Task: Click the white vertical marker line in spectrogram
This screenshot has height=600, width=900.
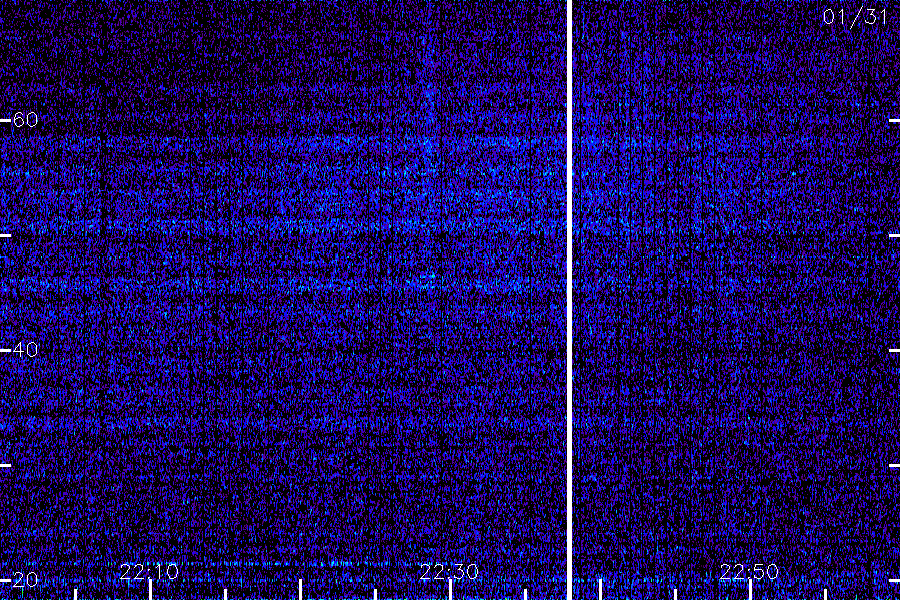Action: (x=569, y=300)
